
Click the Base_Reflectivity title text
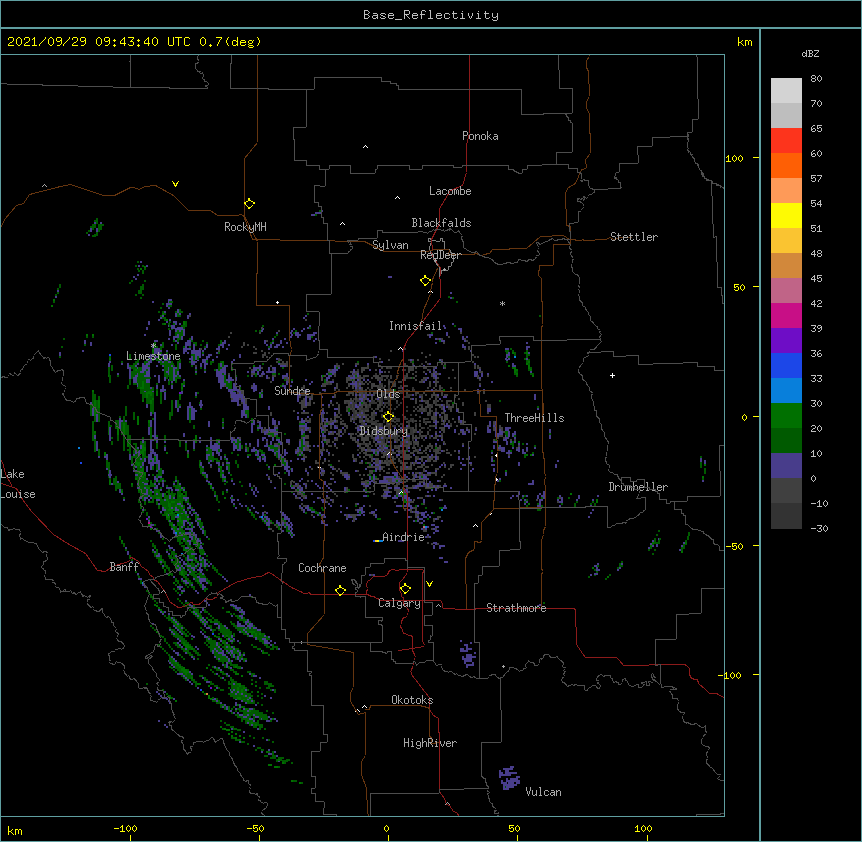[x=431, y=15]
